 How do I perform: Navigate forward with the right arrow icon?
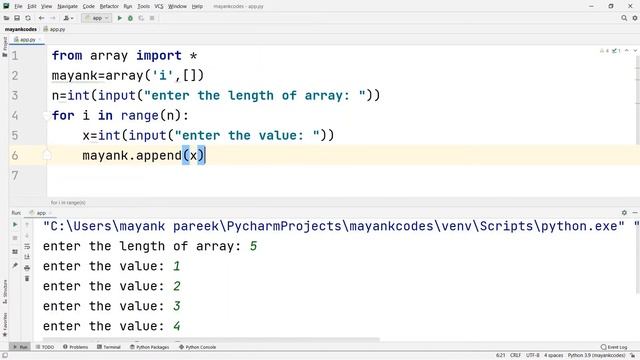53,18
